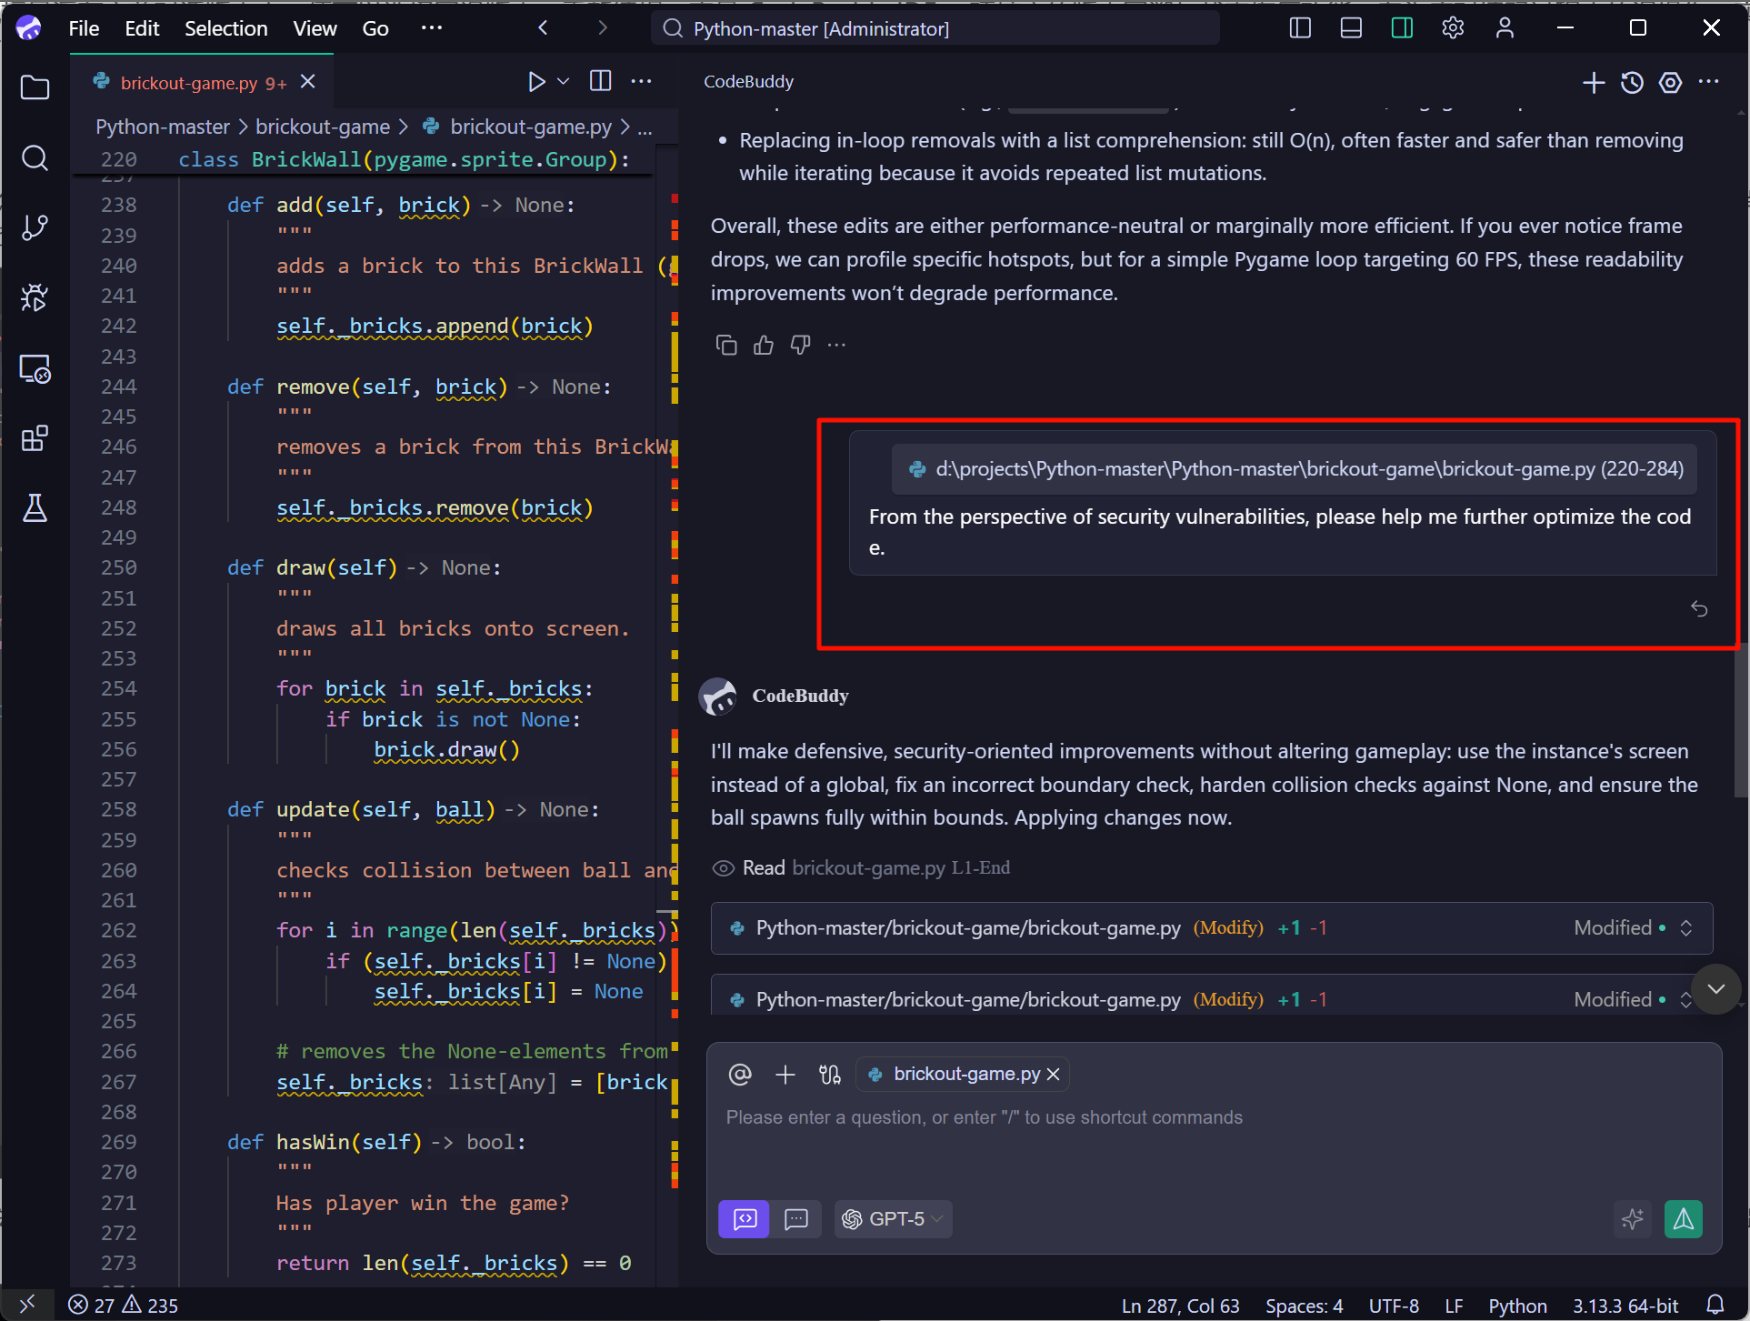Click the @ mention icon in chat input
Image resolution: width=1750 pixels, height=1321 pixels.
739,1074
